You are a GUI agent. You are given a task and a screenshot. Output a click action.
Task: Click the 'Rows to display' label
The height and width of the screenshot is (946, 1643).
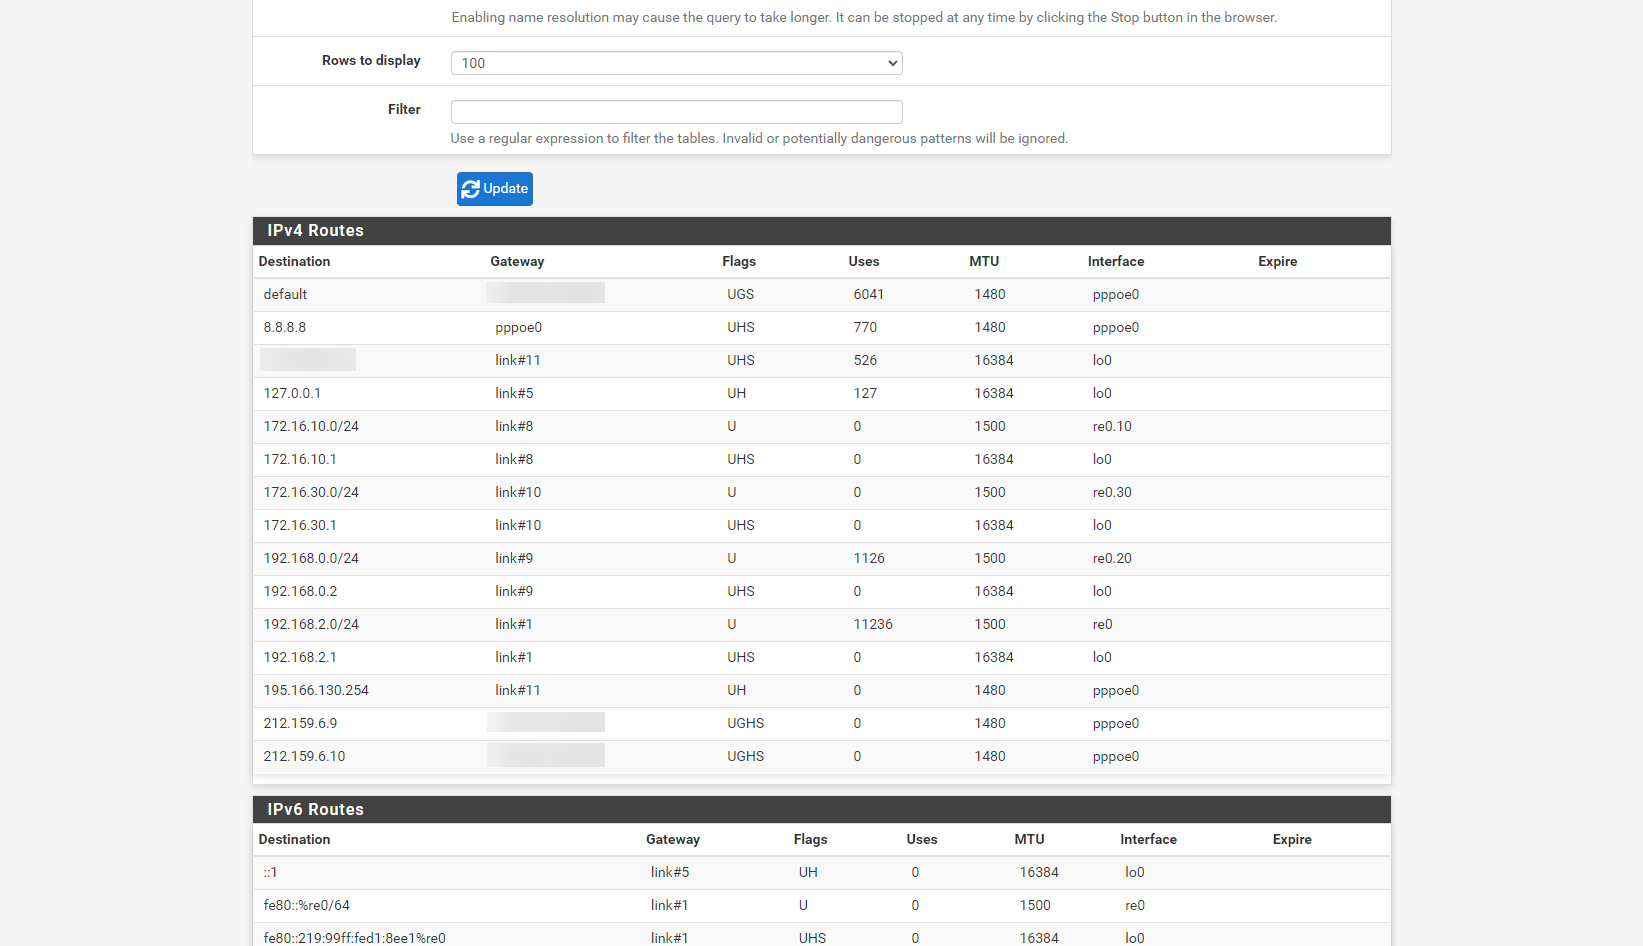371,61
